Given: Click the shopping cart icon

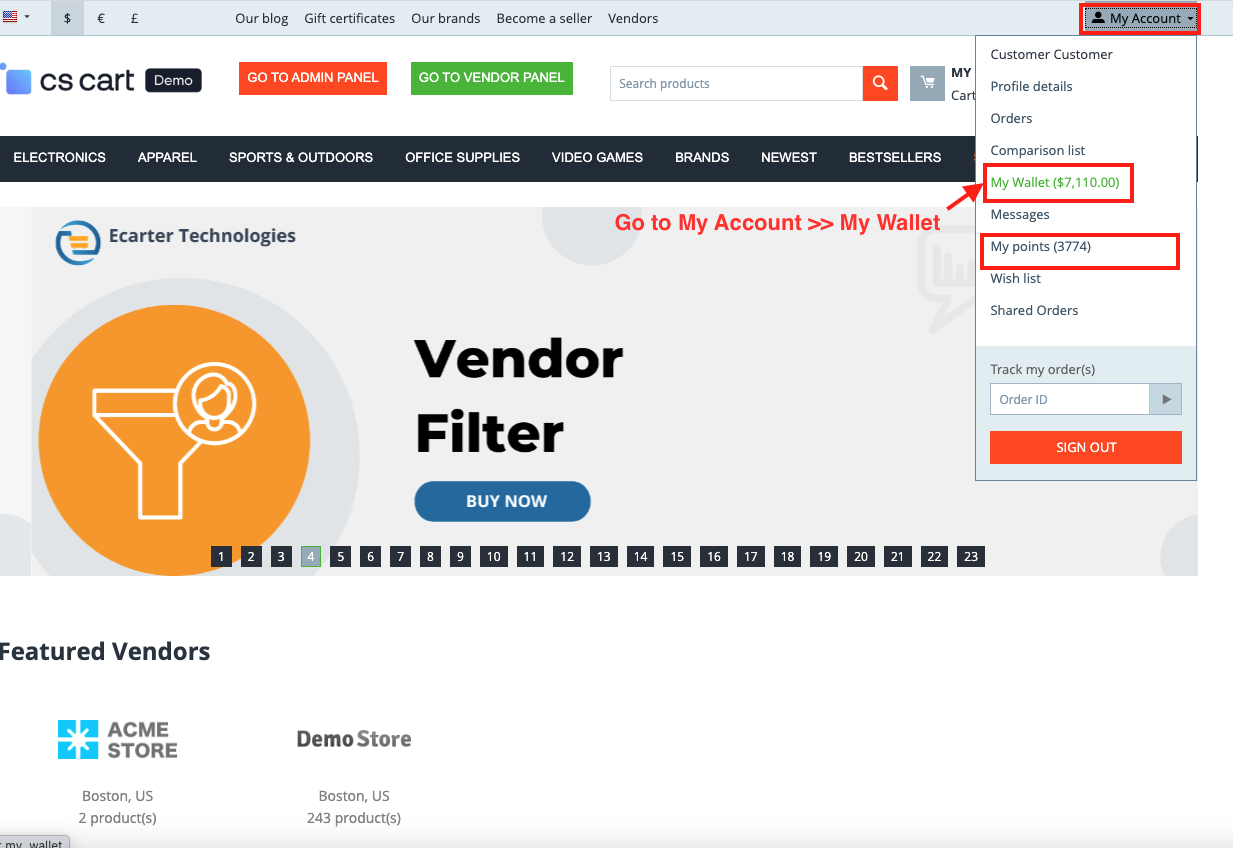Looking at the screenshot, I should (x=927, y=84).
